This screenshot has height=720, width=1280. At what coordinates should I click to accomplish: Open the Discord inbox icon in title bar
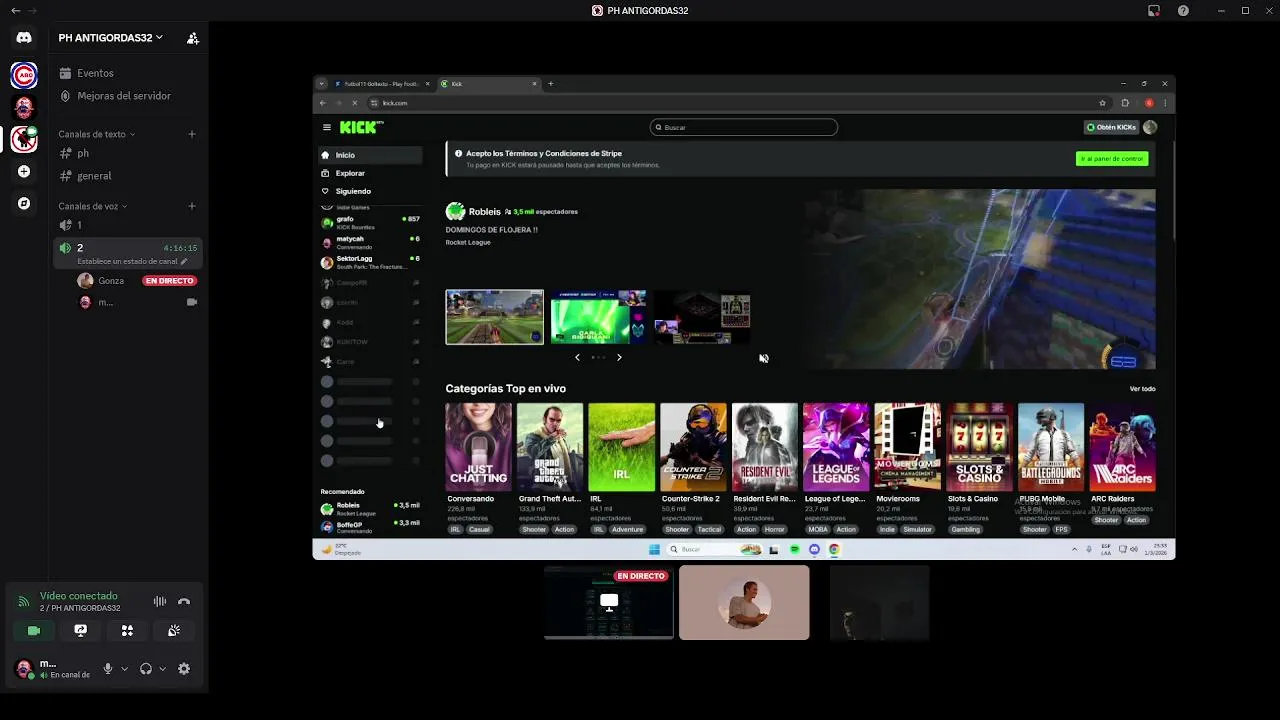[1154, 10]
